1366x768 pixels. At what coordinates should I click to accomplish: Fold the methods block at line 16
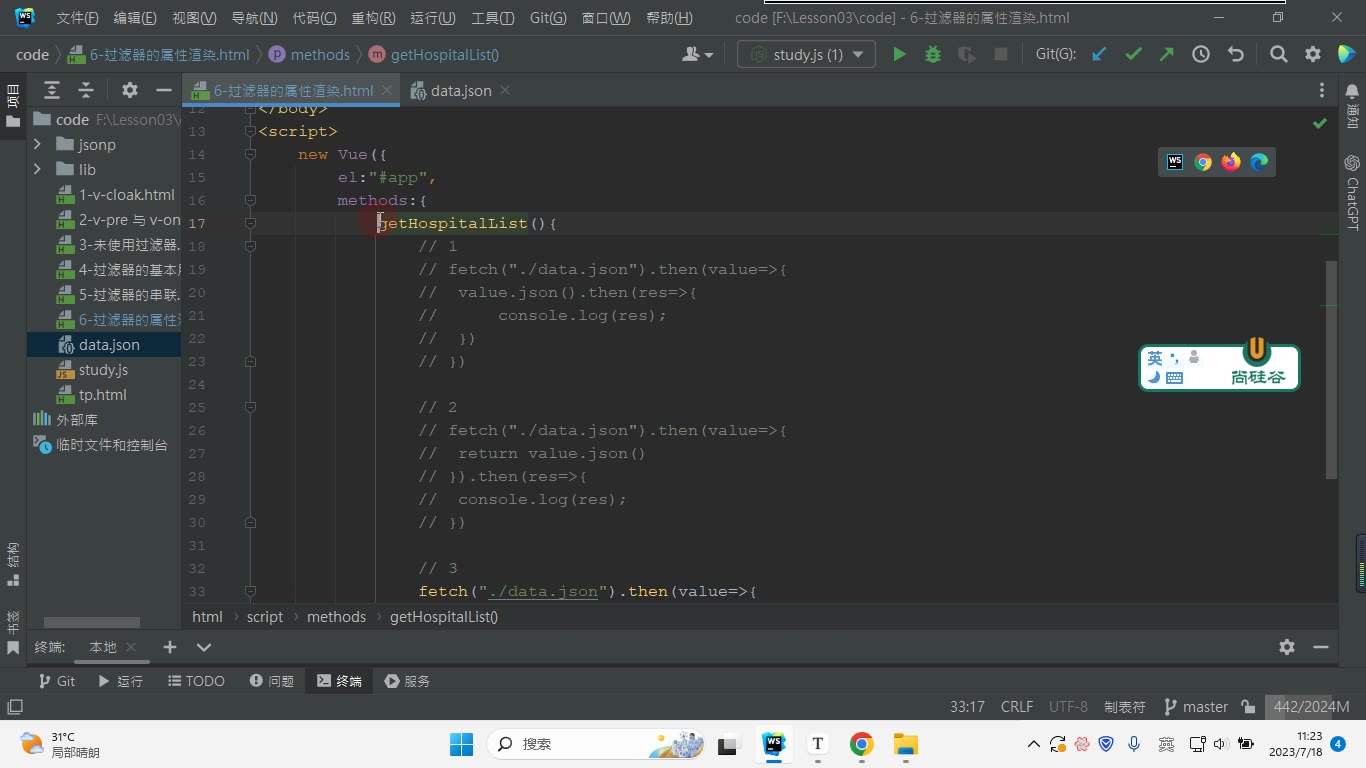click(x=250, y=200)
